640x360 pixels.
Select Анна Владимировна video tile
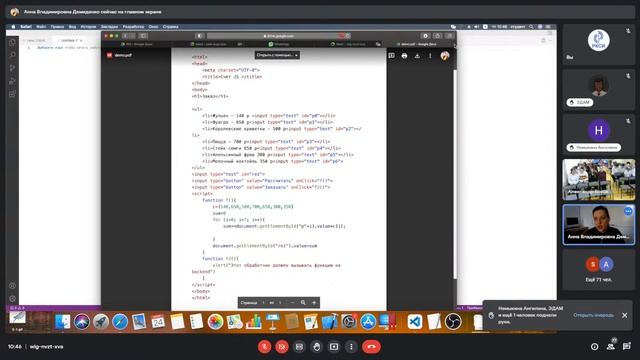coord(598,224)
